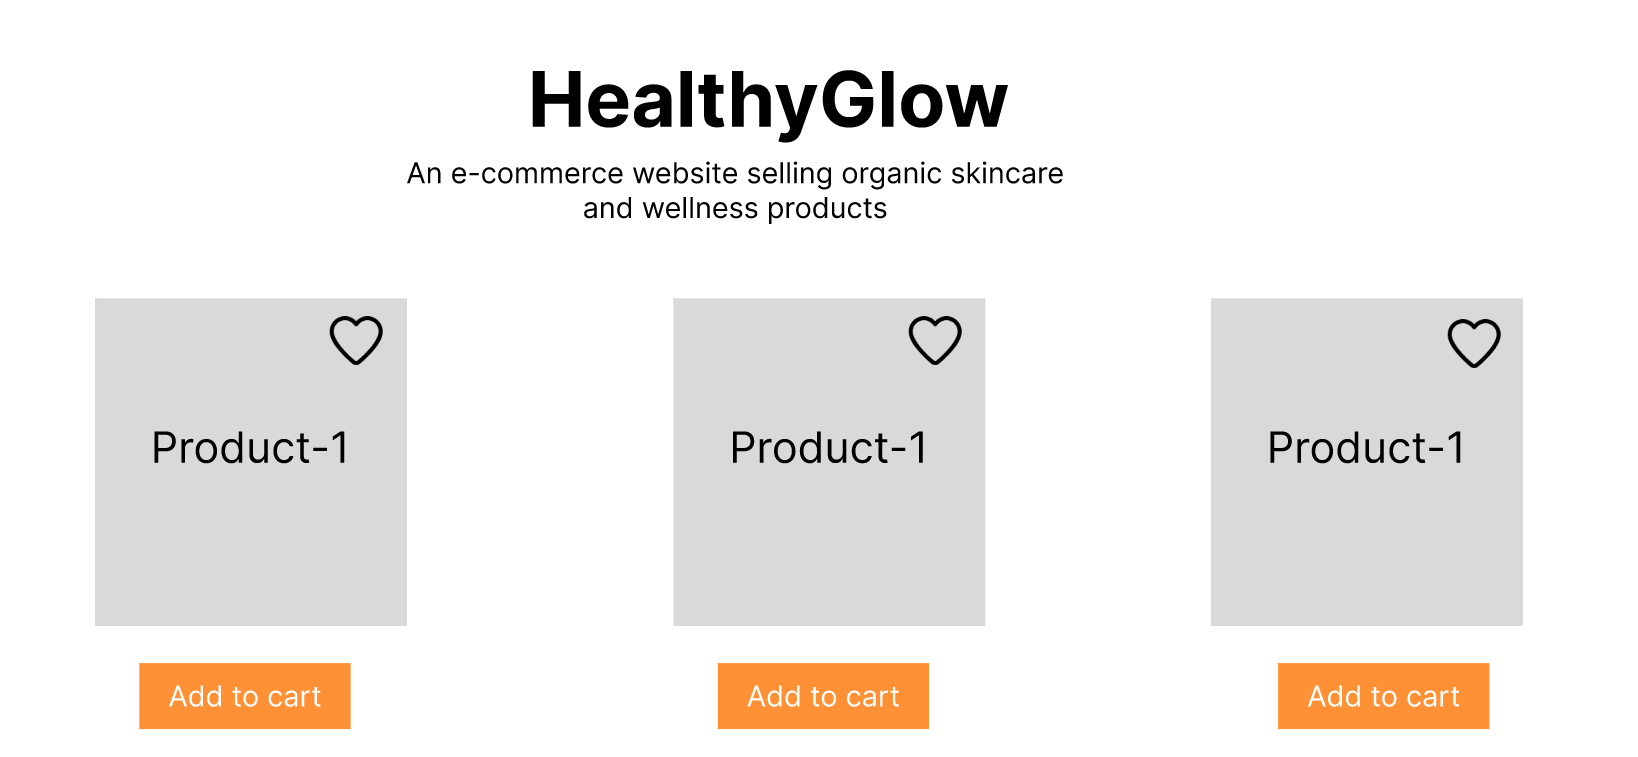Click Add to cart under right product
Screen dimensions: 1638x757
coord(1383,696)
